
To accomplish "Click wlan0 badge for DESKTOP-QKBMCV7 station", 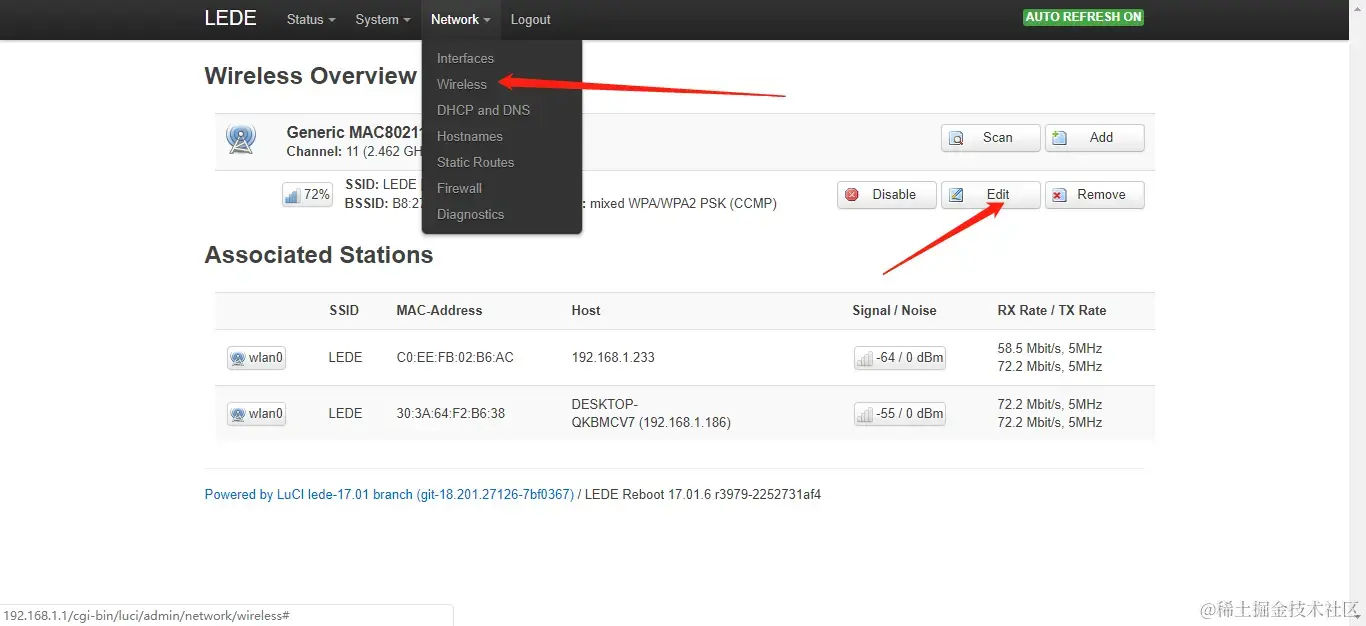I will pos(256,414).
